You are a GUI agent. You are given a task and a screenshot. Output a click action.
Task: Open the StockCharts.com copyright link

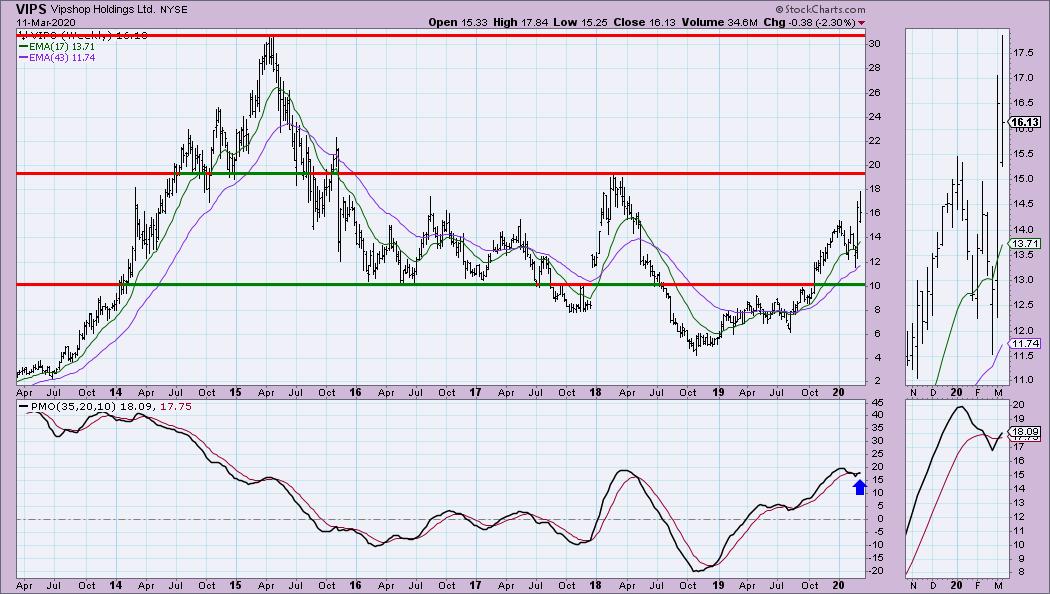820,9
